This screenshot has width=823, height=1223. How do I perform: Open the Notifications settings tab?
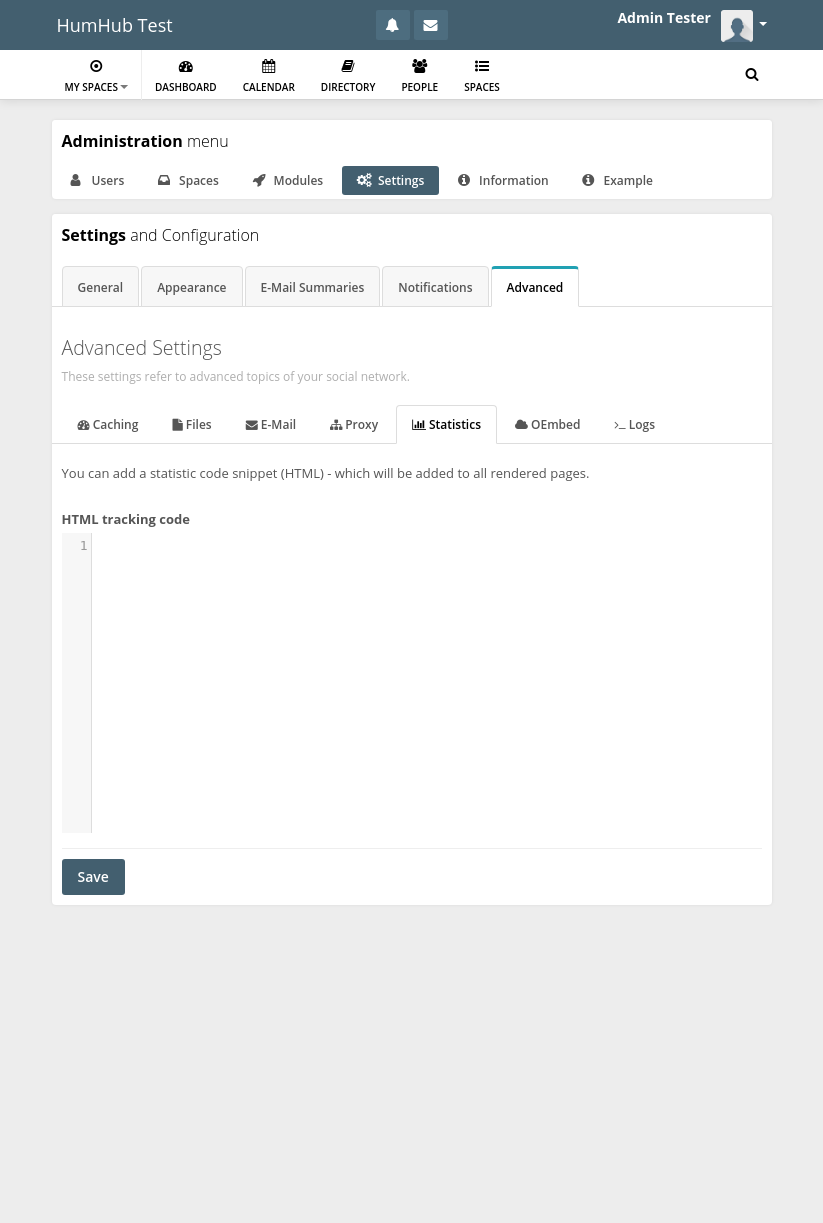tap(435, 287)
